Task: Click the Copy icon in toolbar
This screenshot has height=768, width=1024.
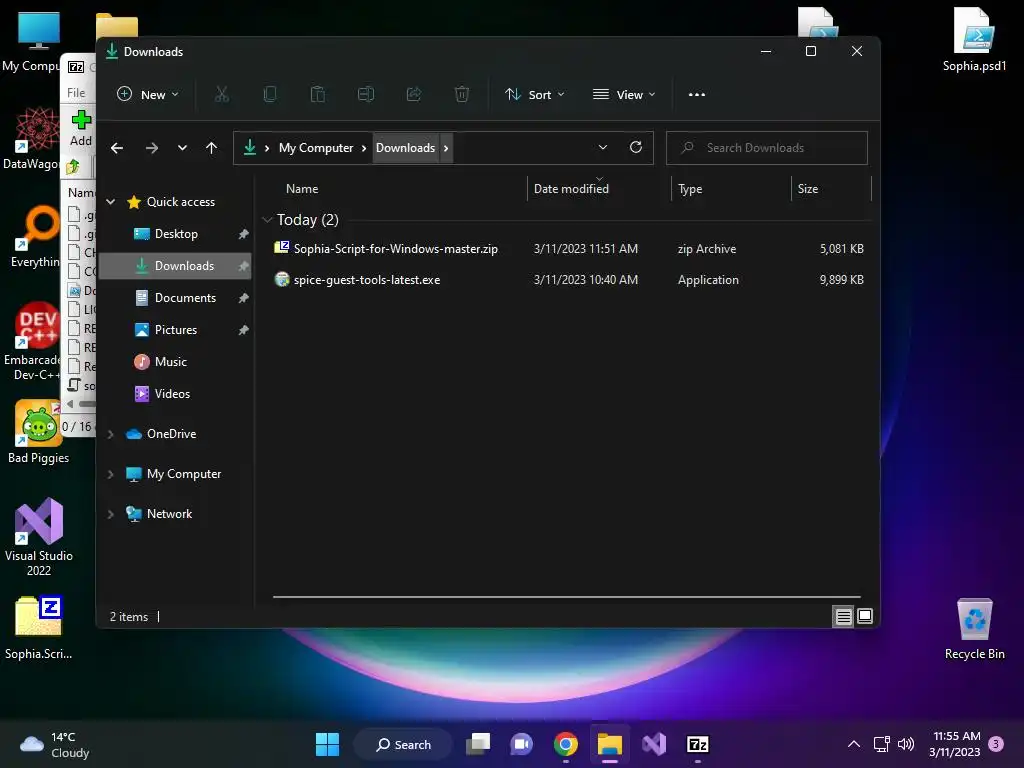Action: click(x=270, y=95)
